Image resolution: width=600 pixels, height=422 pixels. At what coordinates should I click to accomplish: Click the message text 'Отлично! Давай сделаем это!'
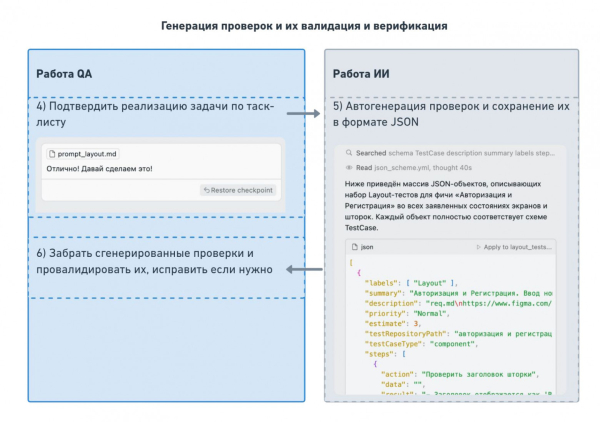[98, 169]
